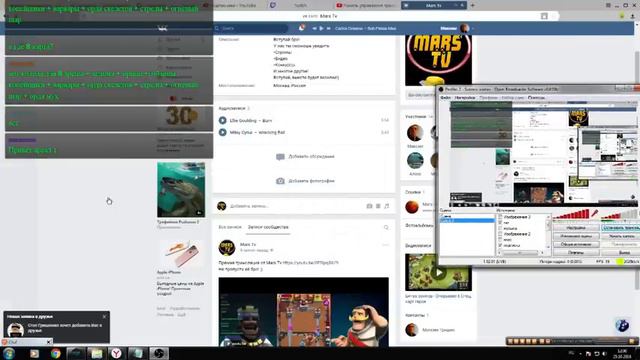The image size is (640, 360).
Task: Click the discussion bubble icon beside Добавить обсуждение
Action: pos(280,157)
